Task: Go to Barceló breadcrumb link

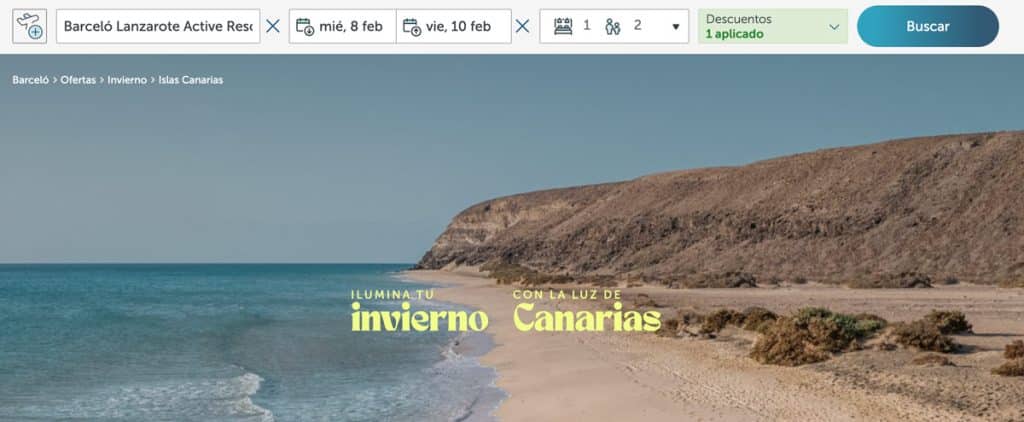Action: tap(30, 80)
